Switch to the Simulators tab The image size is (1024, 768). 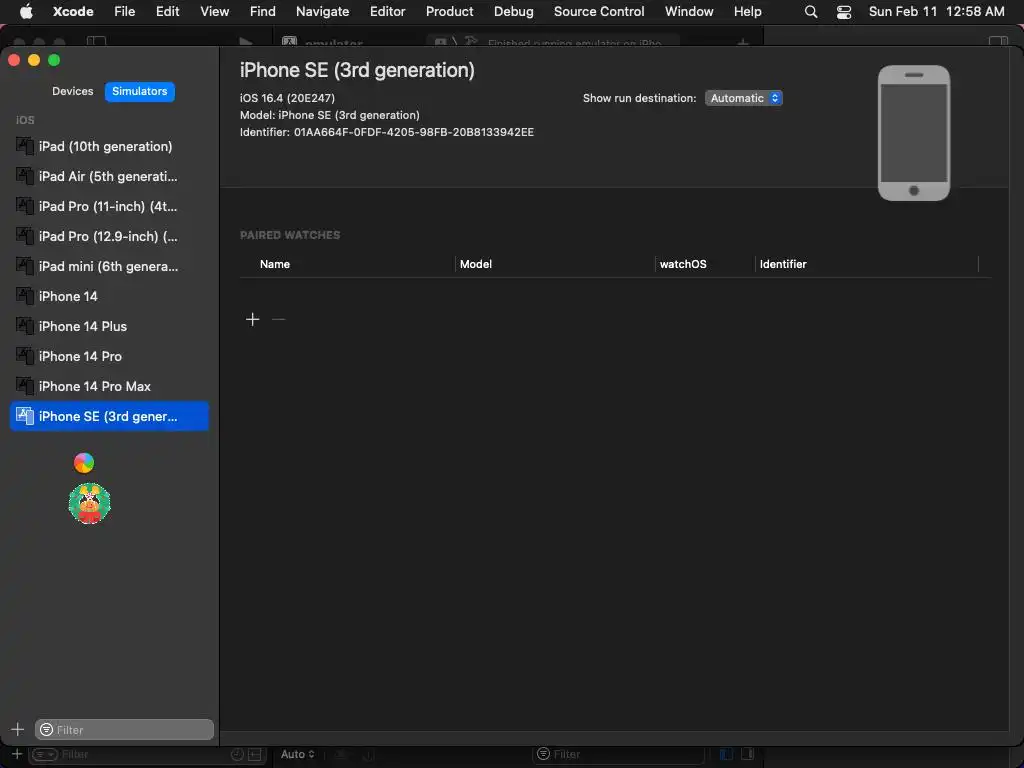140,91
